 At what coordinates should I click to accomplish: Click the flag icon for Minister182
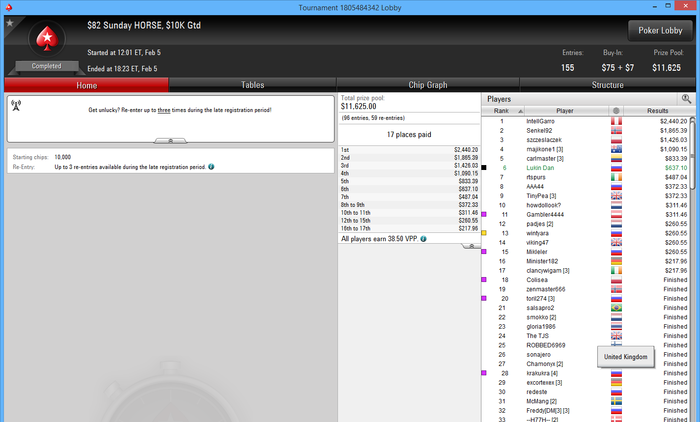click(617, 261)
